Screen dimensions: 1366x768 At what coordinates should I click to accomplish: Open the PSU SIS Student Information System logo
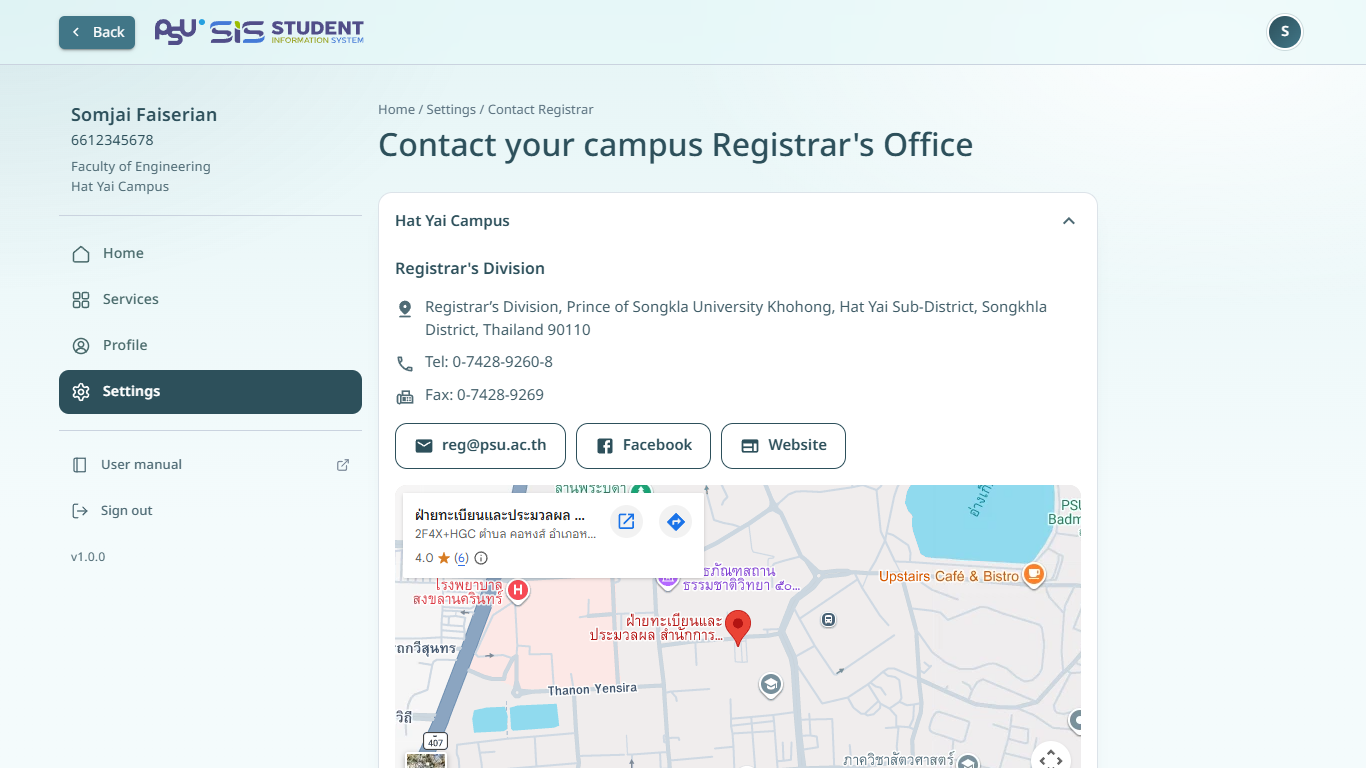(259, 32)
